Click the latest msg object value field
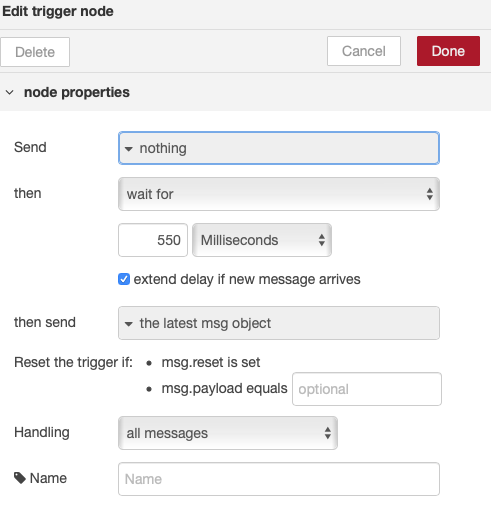Screen dimensions: 491x522 279,323
